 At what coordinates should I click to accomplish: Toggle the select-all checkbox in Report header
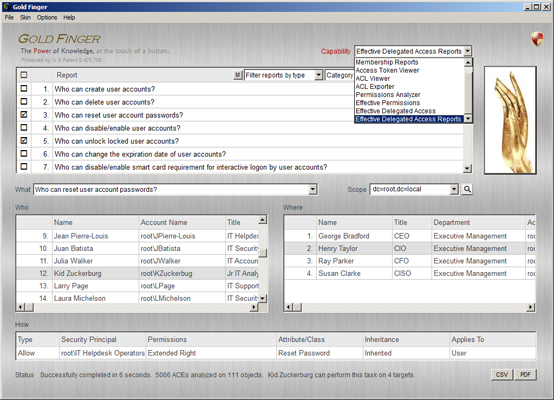click(24, 75)
